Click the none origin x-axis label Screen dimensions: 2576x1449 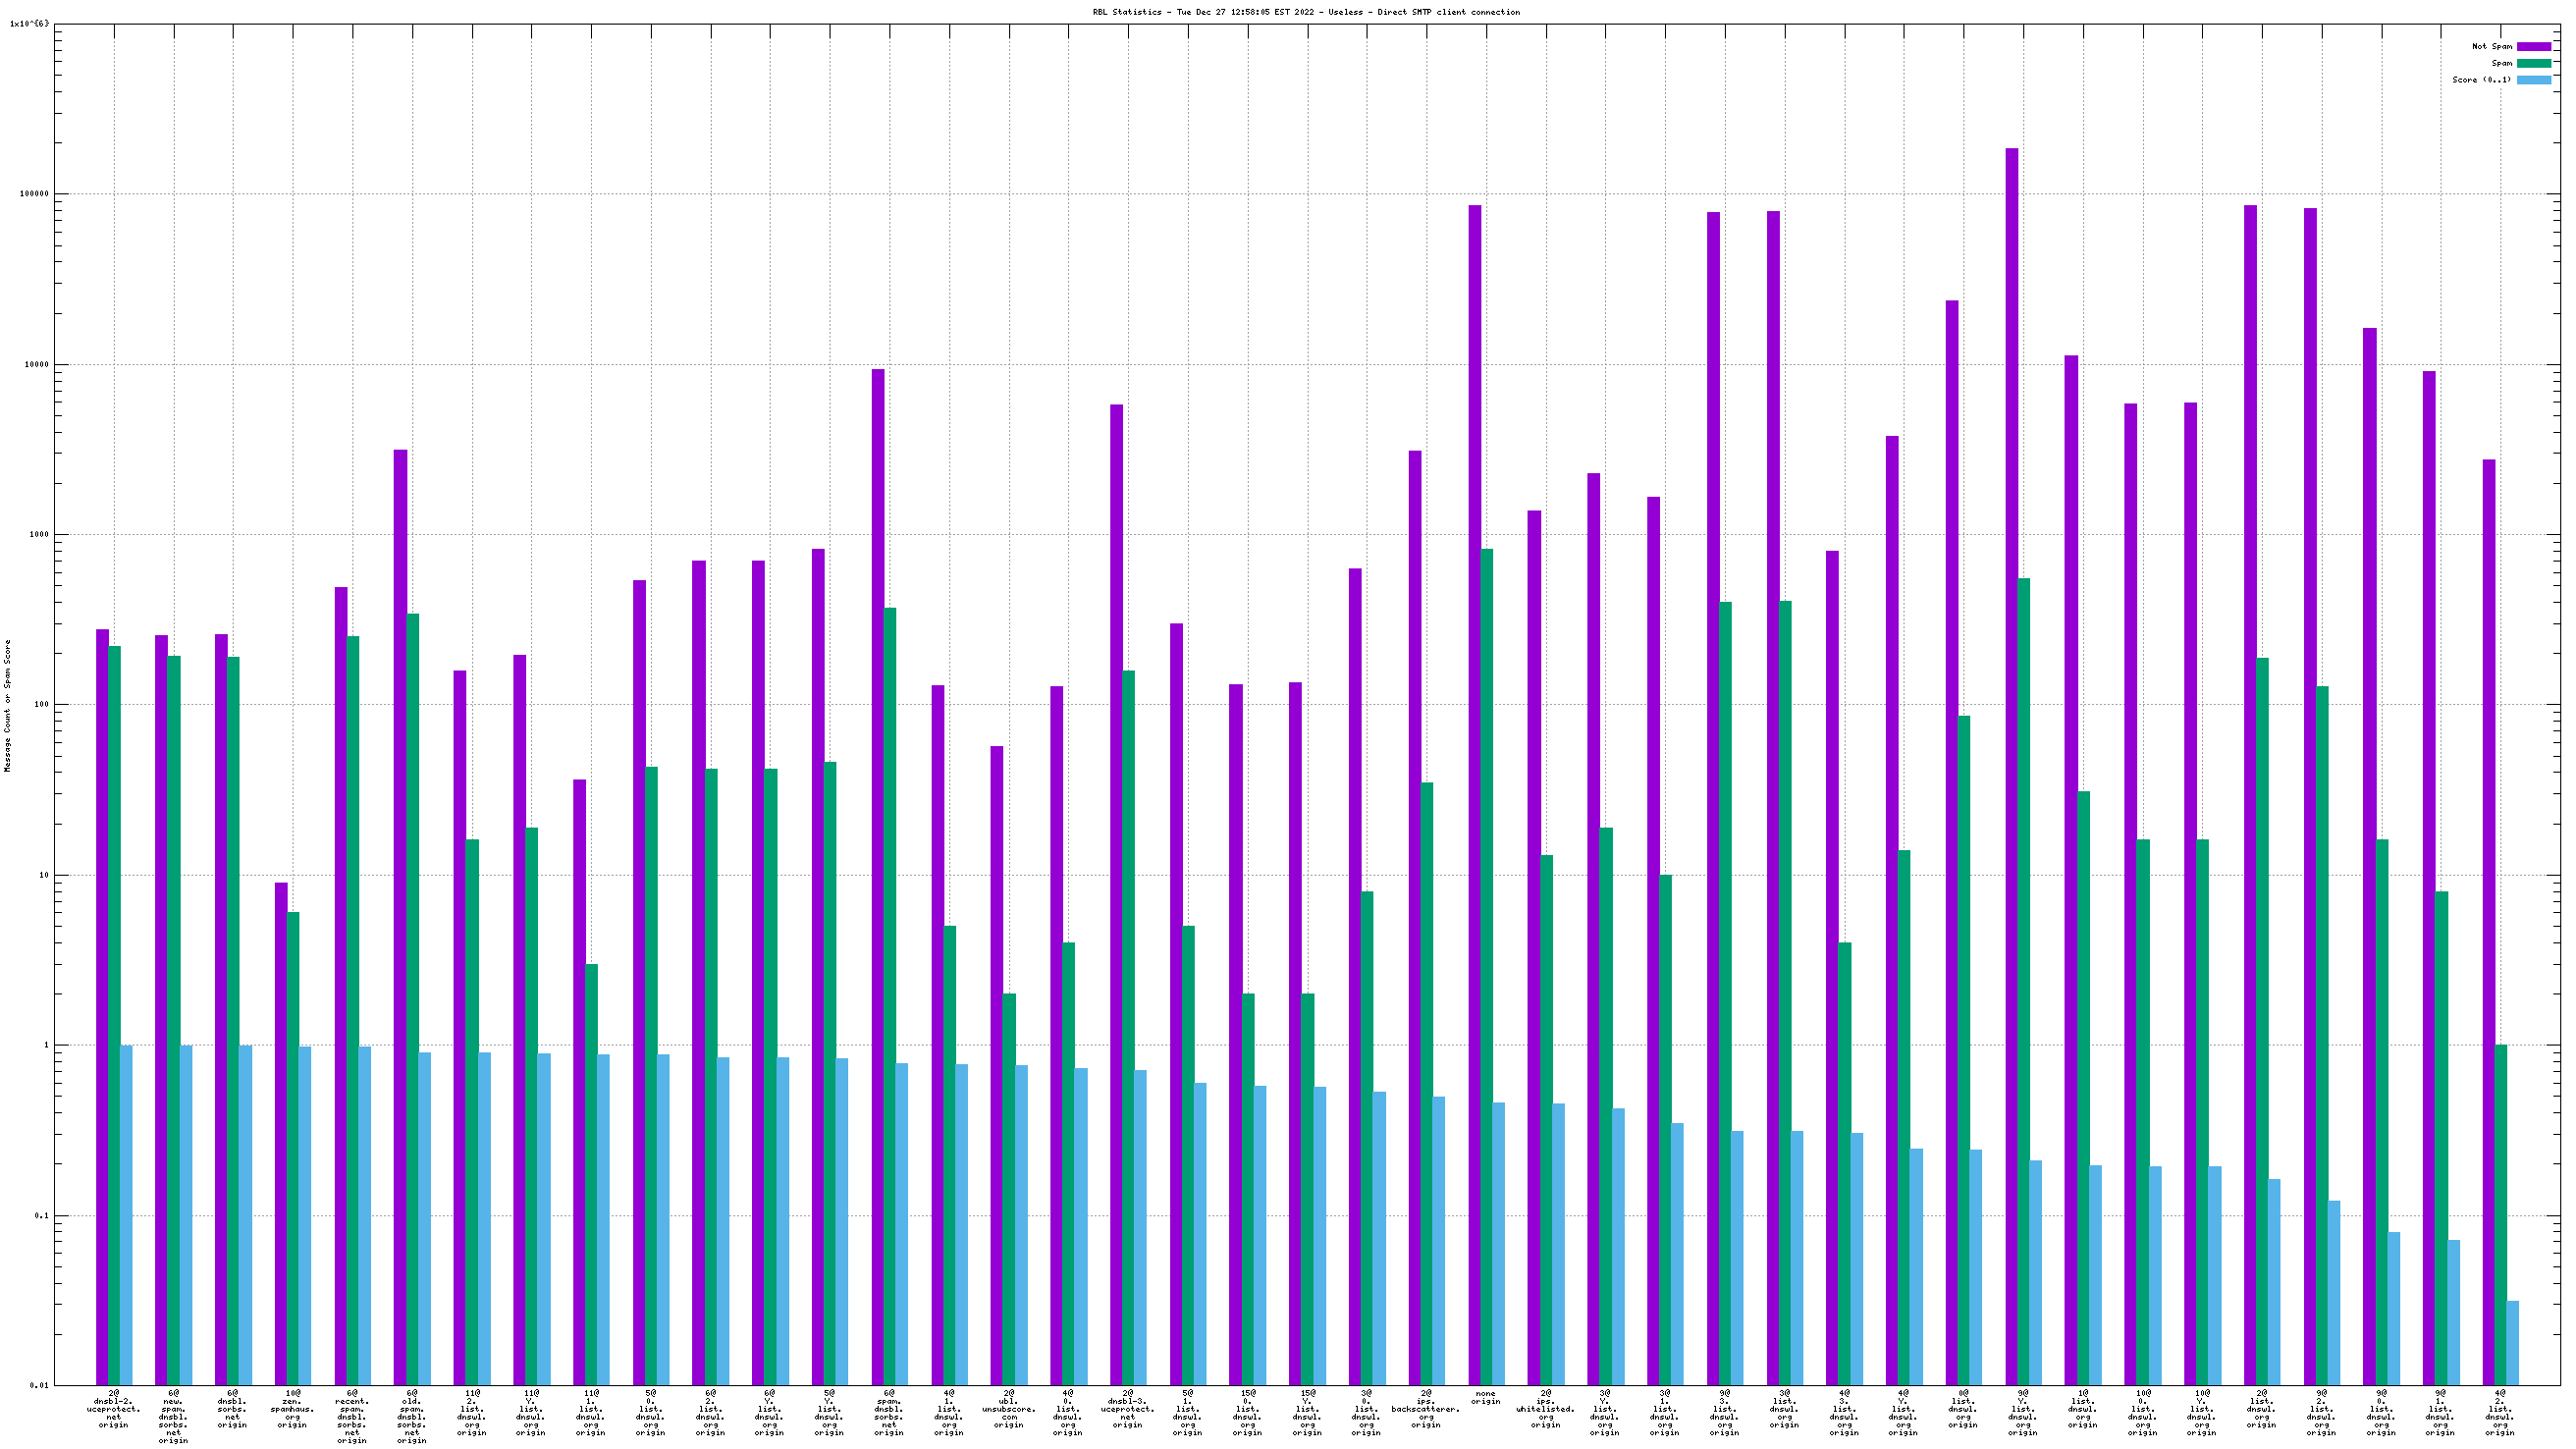(1485, 1398)
